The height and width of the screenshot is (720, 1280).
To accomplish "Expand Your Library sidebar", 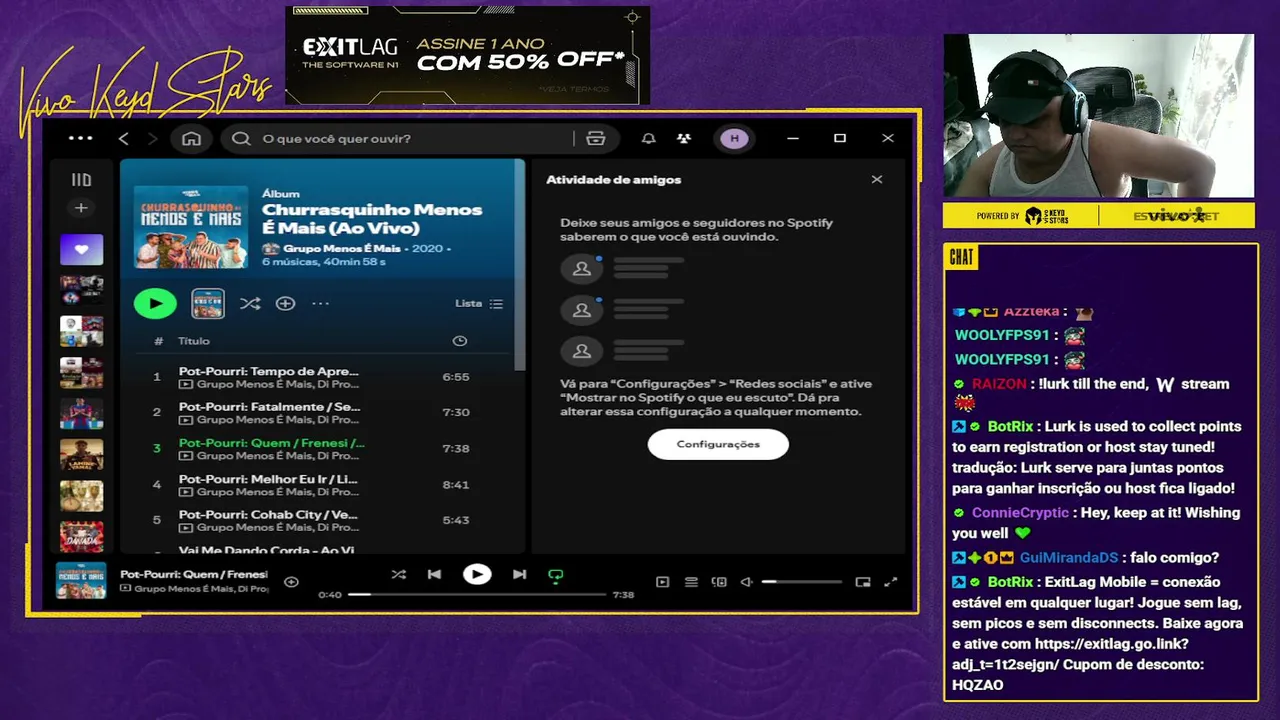I will (81, 180).
